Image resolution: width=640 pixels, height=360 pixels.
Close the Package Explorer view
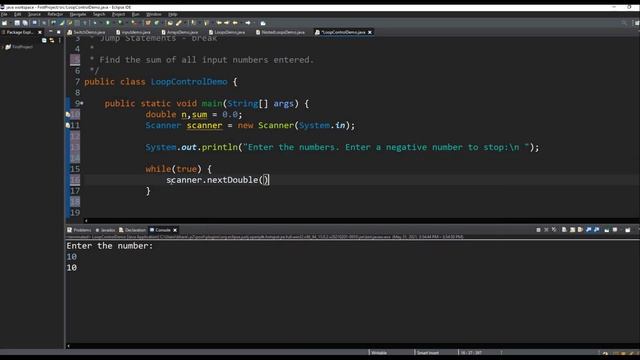[x=40, y=32]
